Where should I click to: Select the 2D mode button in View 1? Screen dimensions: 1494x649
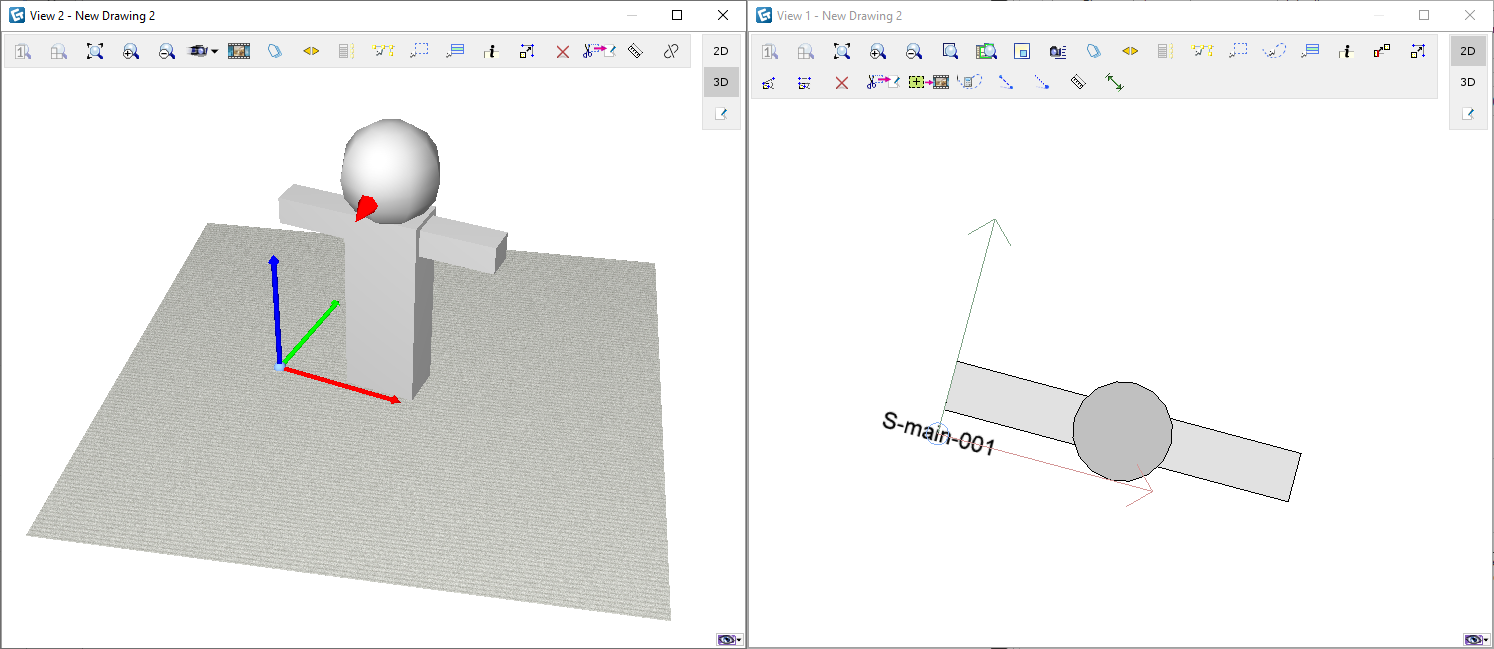click(1468, 51)
